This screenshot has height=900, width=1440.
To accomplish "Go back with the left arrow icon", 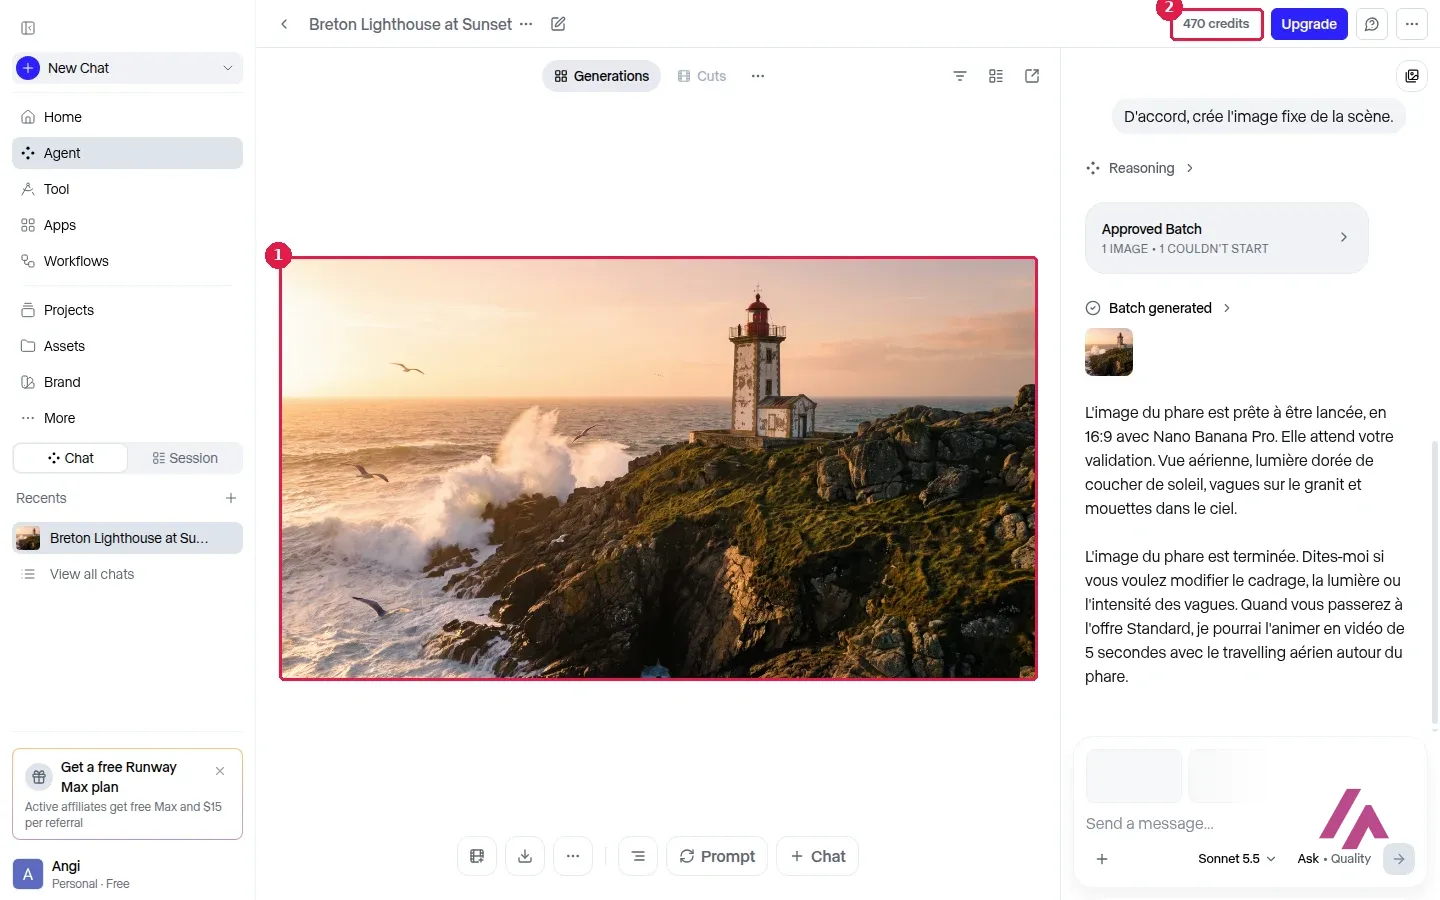I will (284, 24).
